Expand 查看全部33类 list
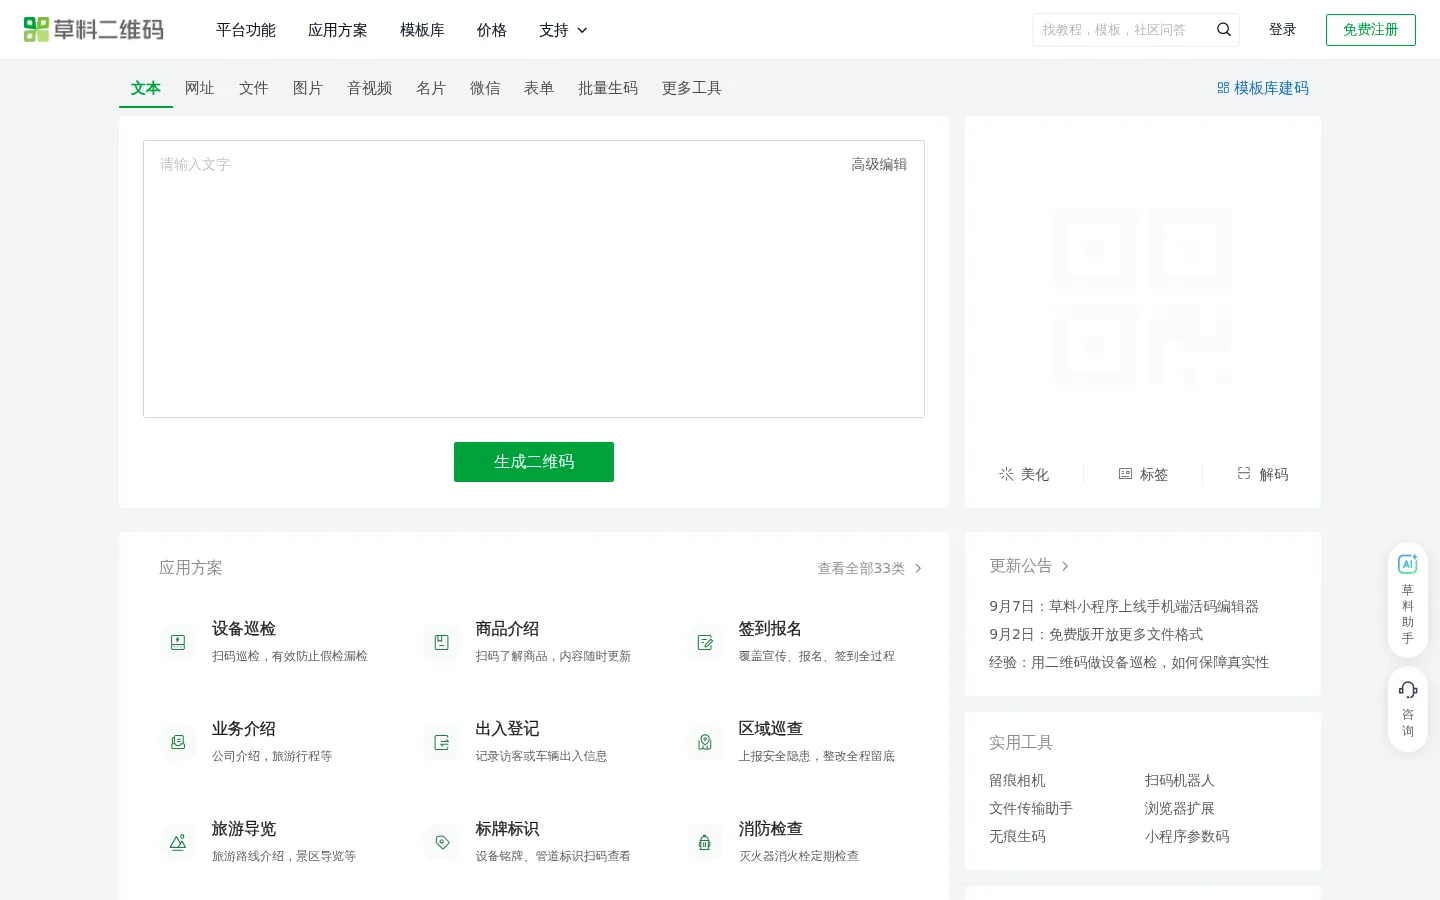The image size is (1440, 900). pos(870,568)
